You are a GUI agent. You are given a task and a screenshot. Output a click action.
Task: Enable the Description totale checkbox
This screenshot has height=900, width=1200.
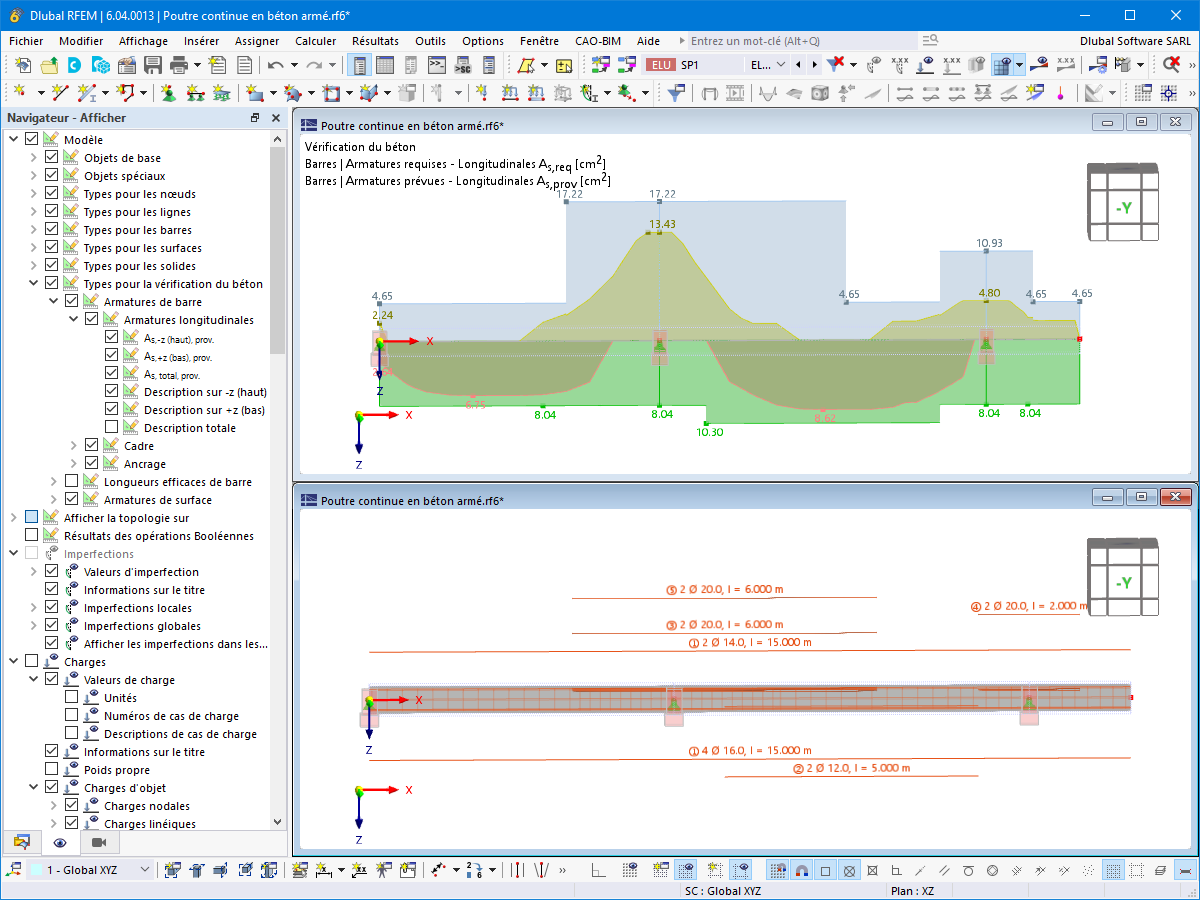pos(112,428)
